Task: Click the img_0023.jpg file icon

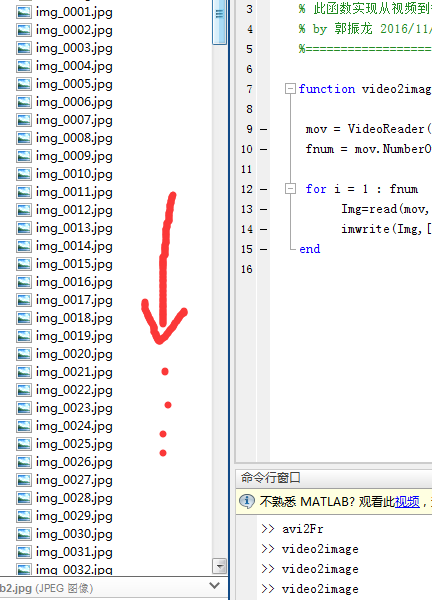Action: [x=24, y=408]
